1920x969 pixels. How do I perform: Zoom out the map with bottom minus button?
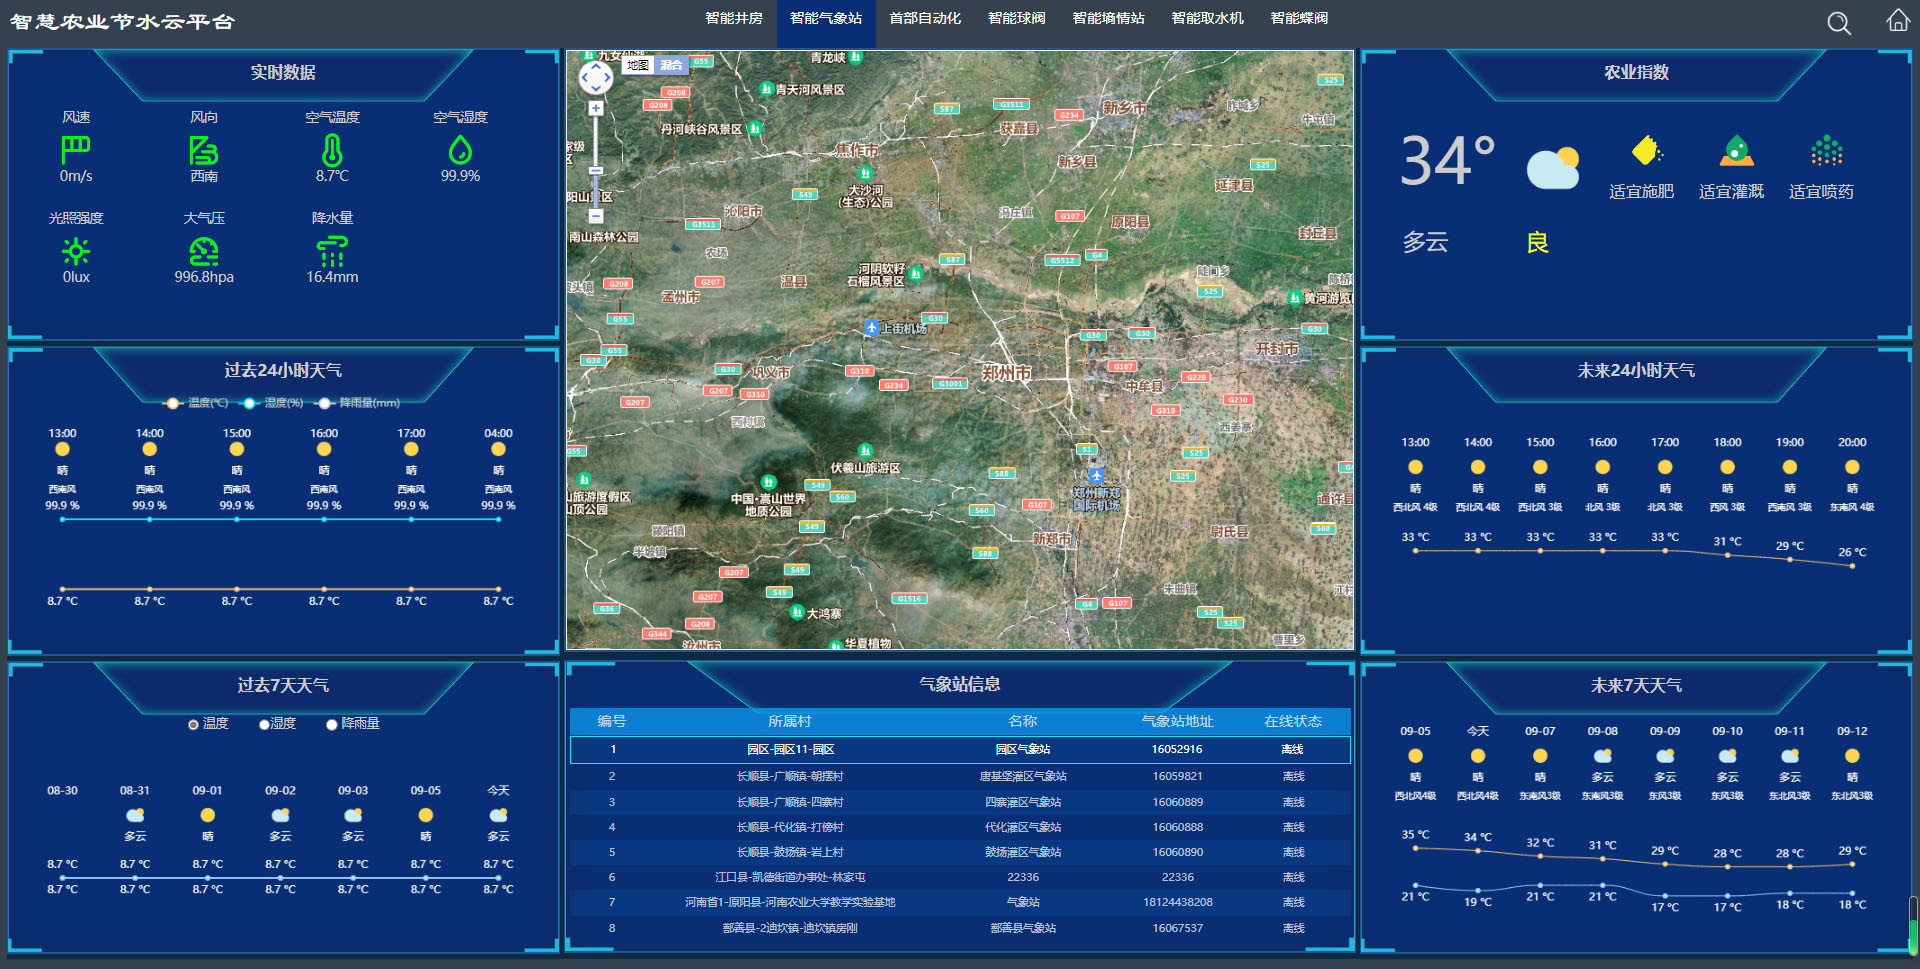click(596, 216)
